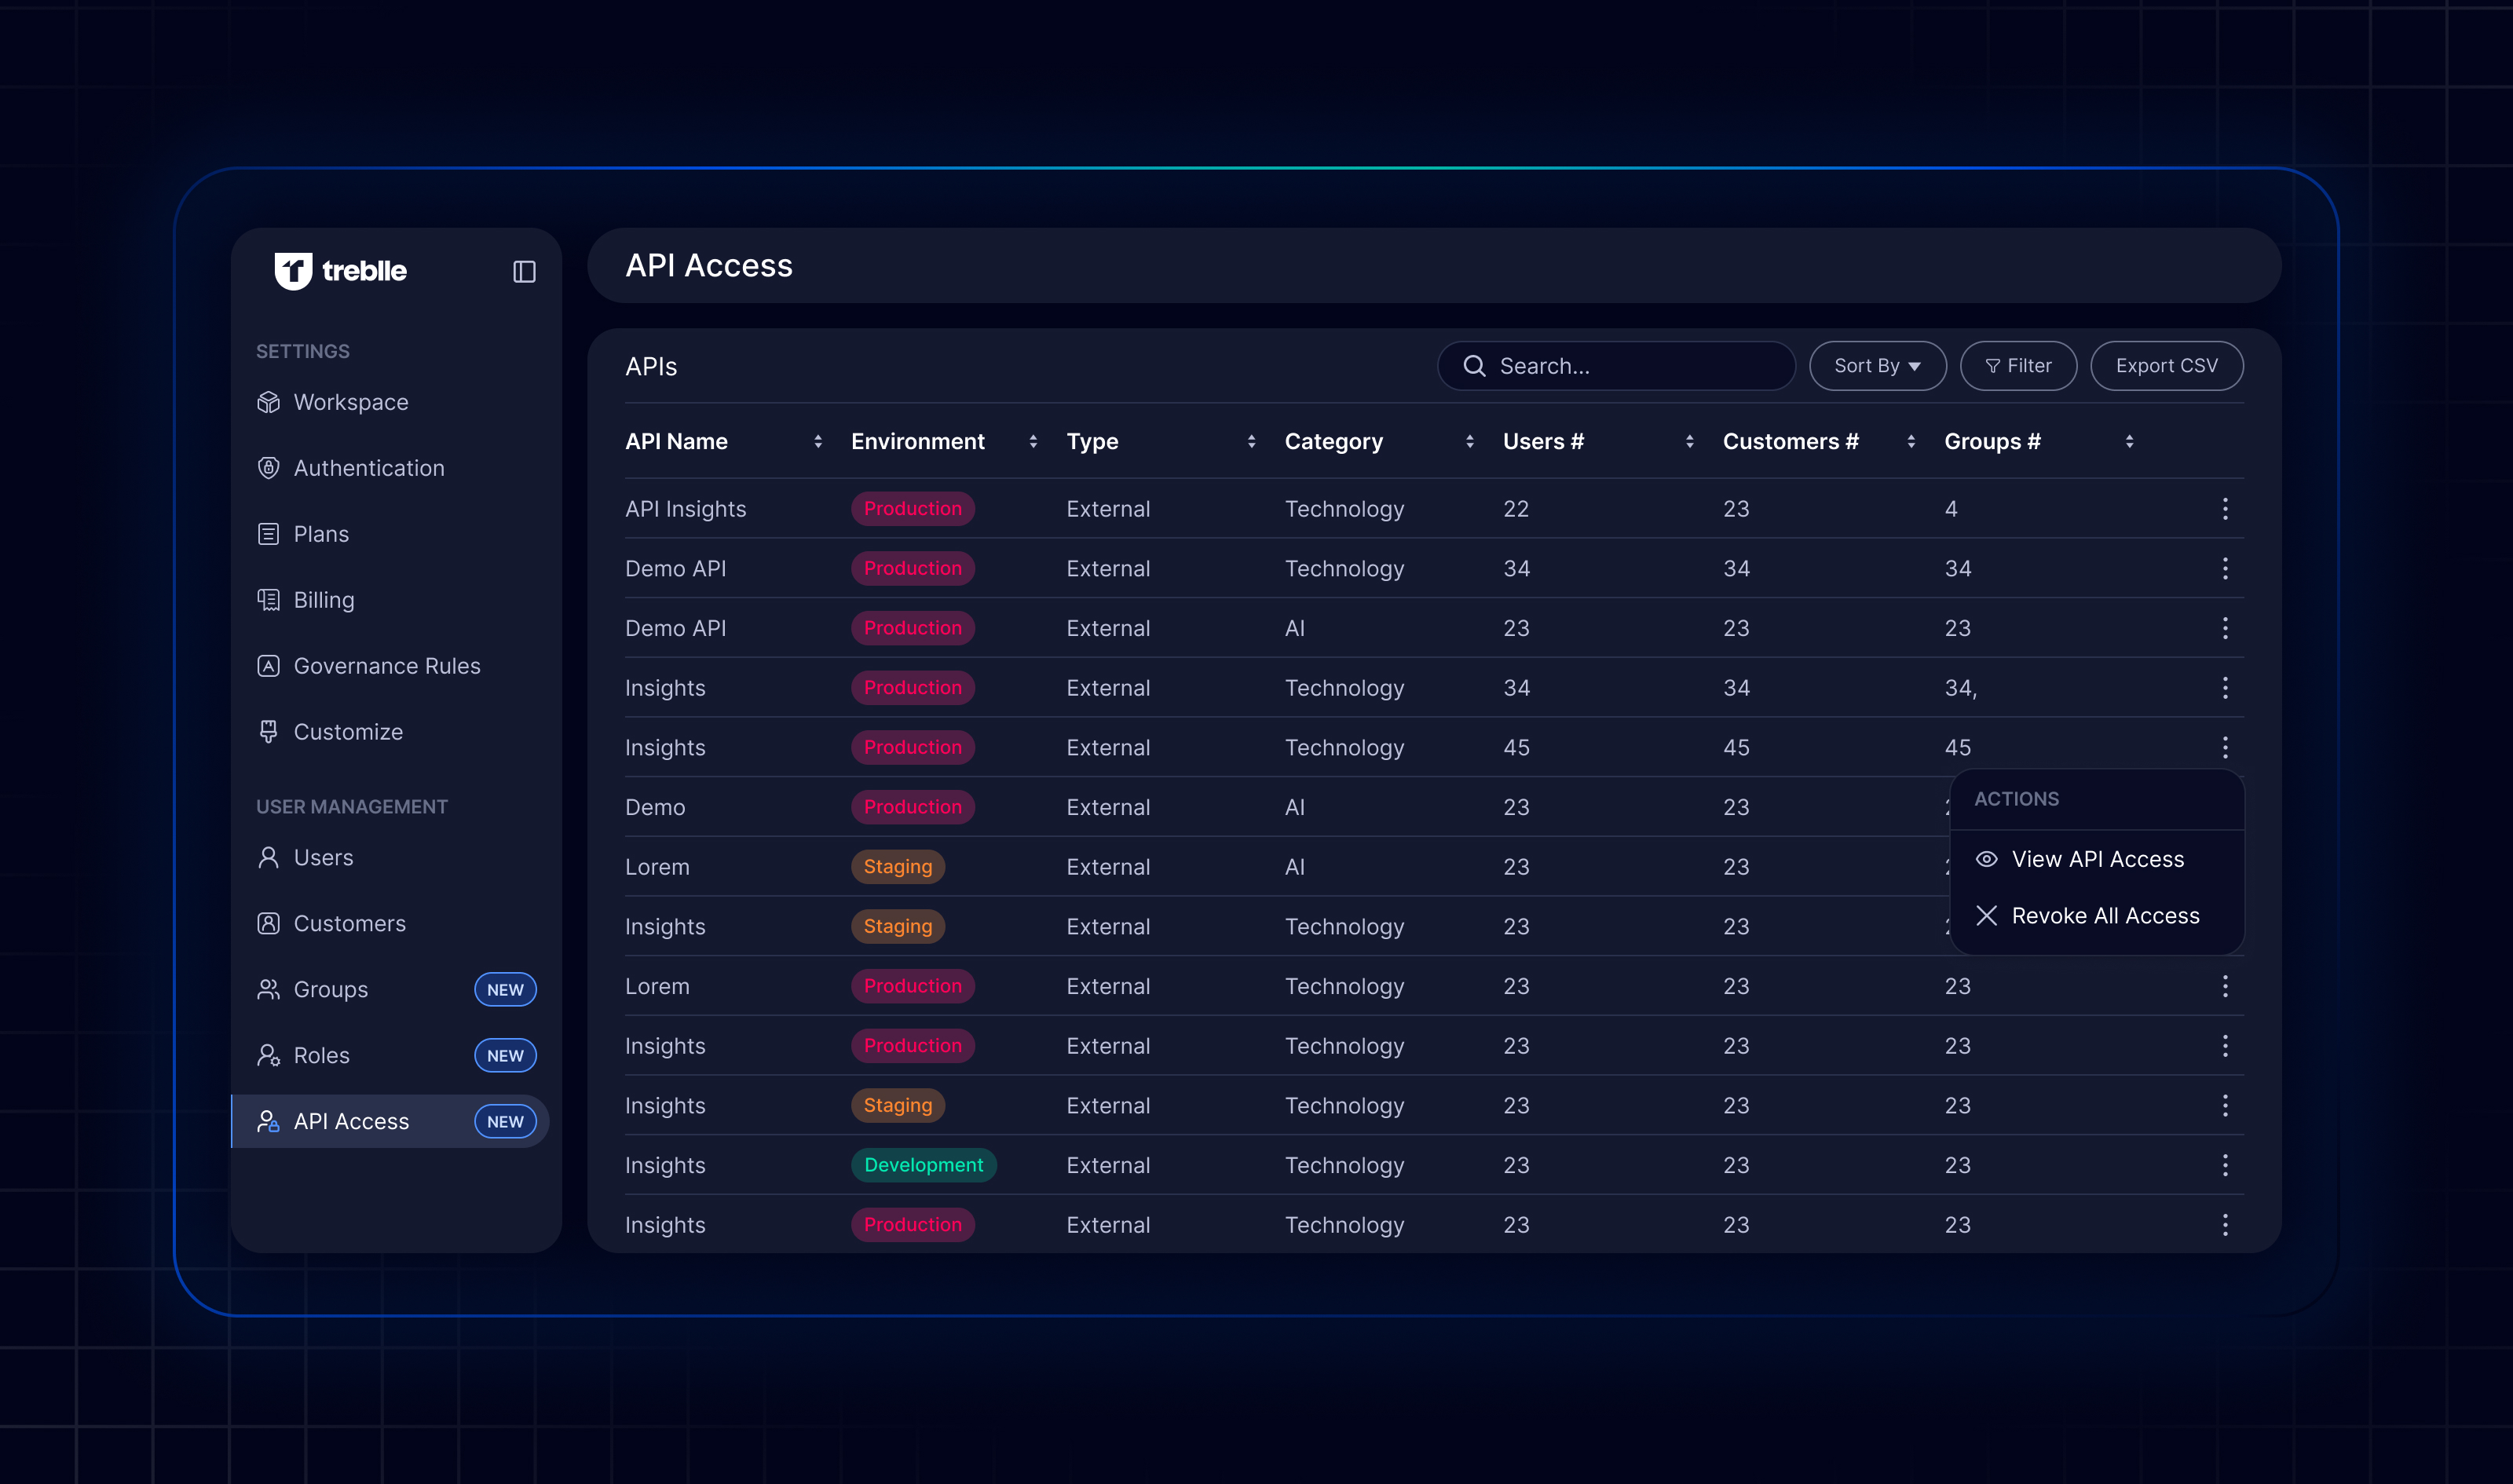Viewport: 2513px width, 1484px height.
Task: Open Governance Rules section
Action: tap(386, 666)
